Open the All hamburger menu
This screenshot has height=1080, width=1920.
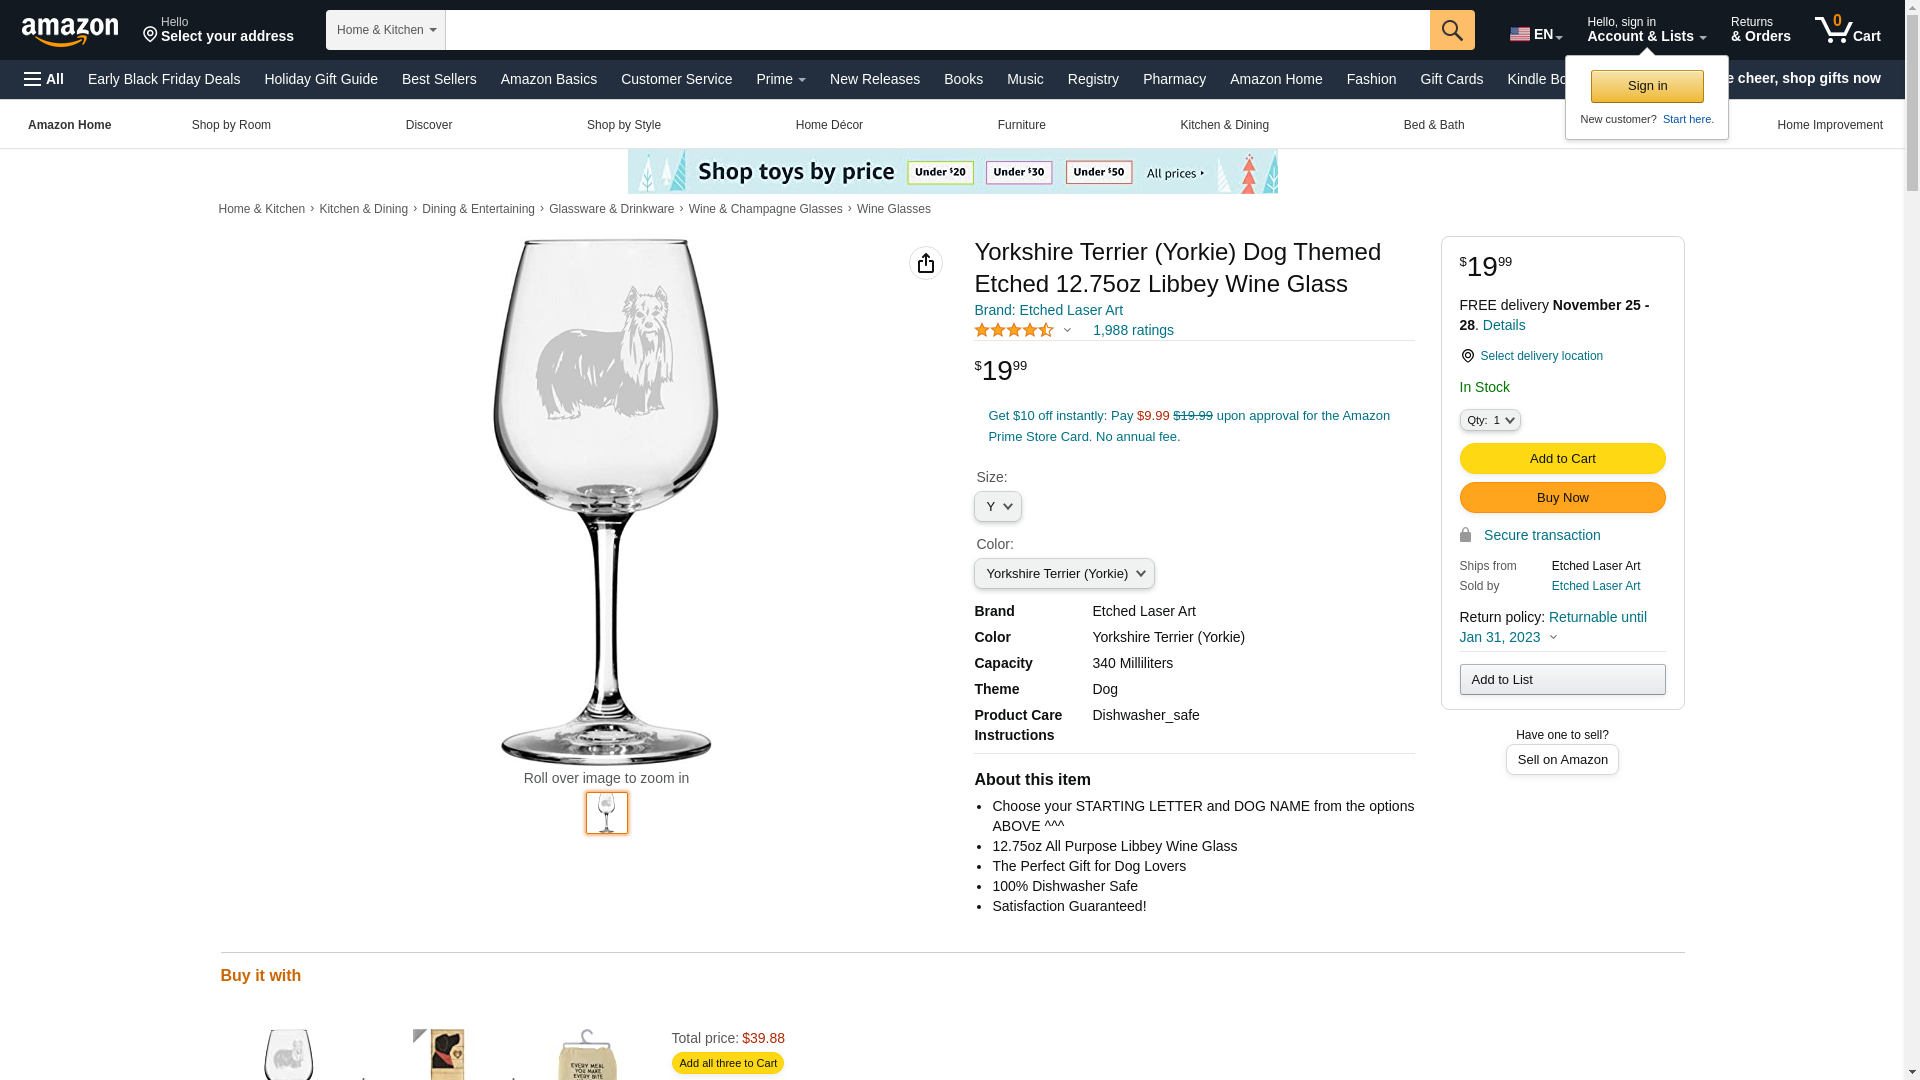(44, 79)
